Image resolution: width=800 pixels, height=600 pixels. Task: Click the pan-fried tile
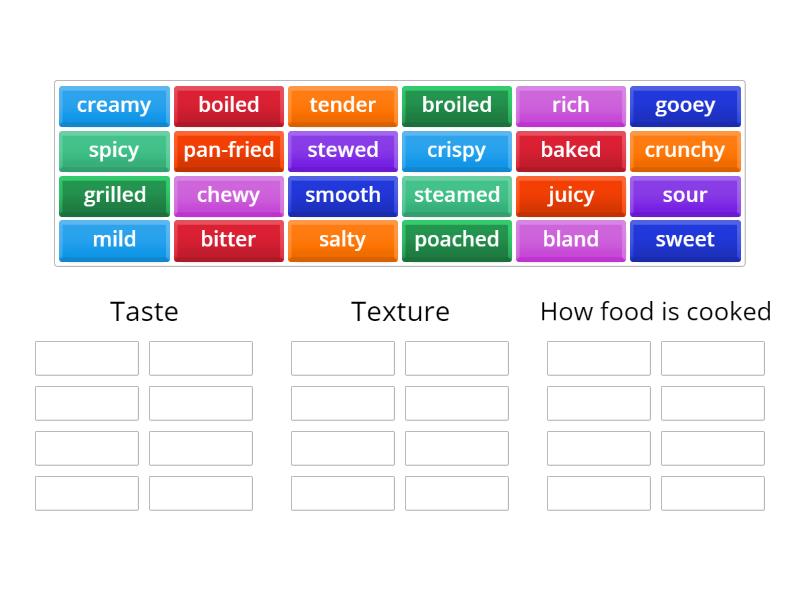tap(228, 151)
